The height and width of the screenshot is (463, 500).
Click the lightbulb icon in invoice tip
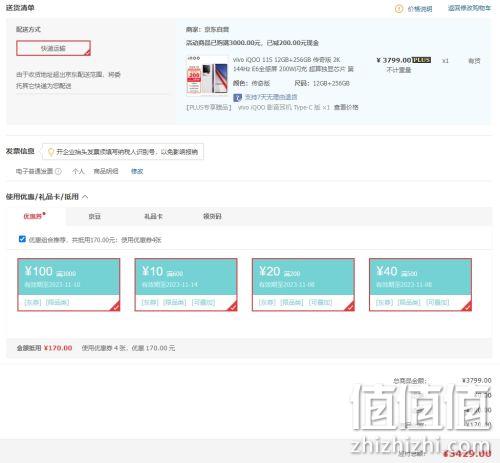click(51, 152)
